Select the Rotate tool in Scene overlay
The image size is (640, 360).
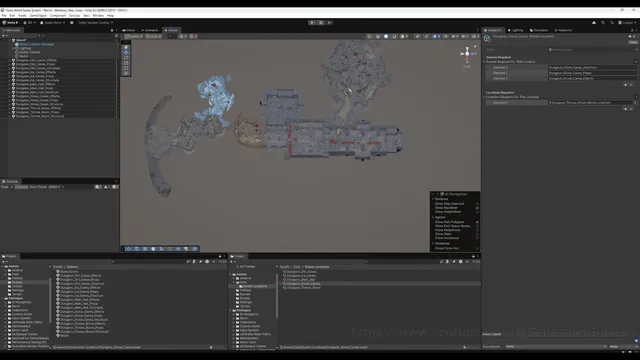point(126,58)
